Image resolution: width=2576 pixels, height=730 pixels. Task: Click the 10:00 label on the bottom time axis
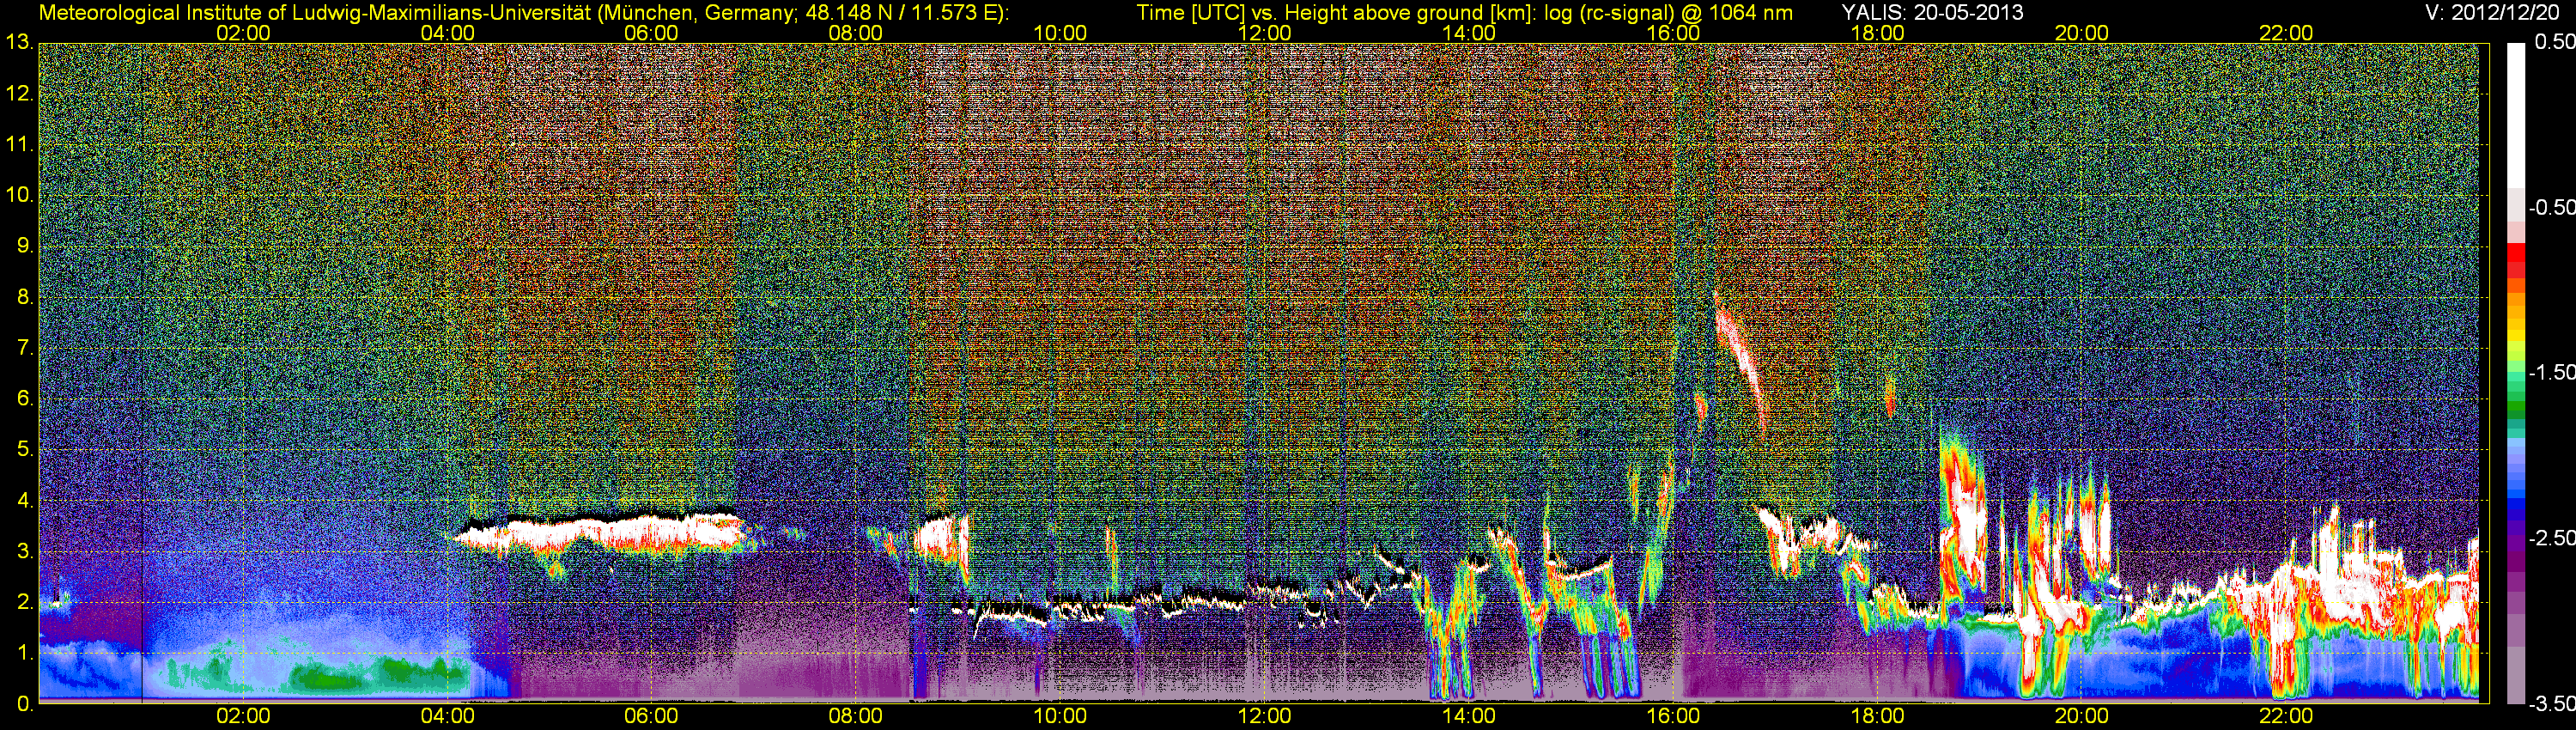(1060, 717)
